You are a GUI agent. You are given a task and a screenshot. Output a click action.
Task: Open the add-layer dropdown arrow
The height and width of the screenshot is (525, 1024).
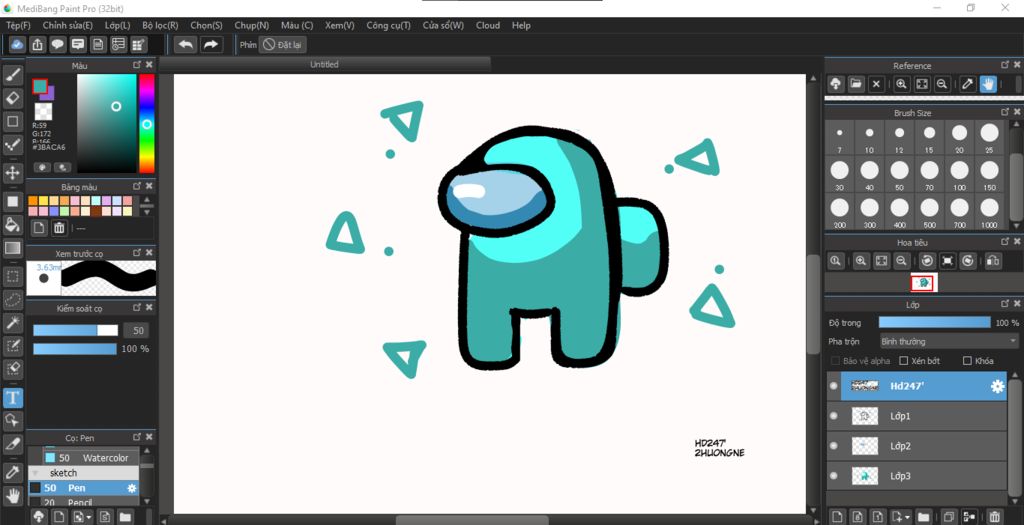pyautogui.click(x=905, y=518)
